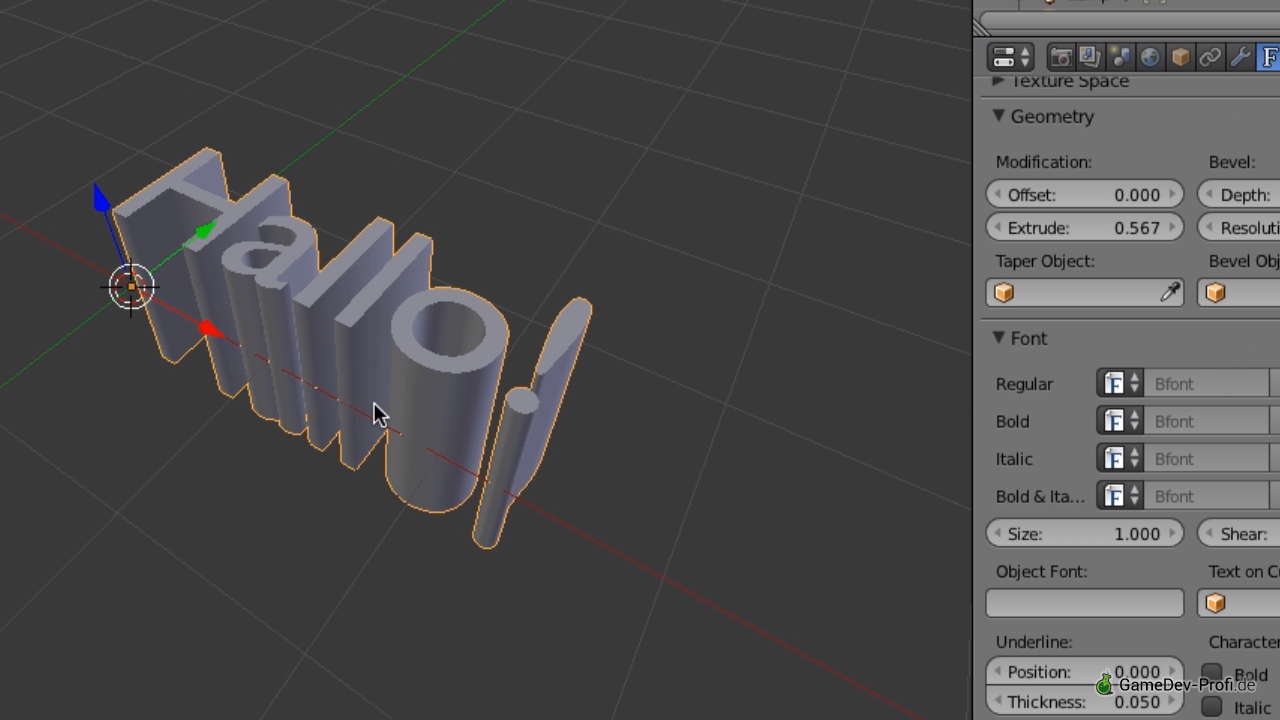Click the Extrude value field
The width and height of the screenshot is (1280, 720).
pyautogui.click(x=1085, y=228)
